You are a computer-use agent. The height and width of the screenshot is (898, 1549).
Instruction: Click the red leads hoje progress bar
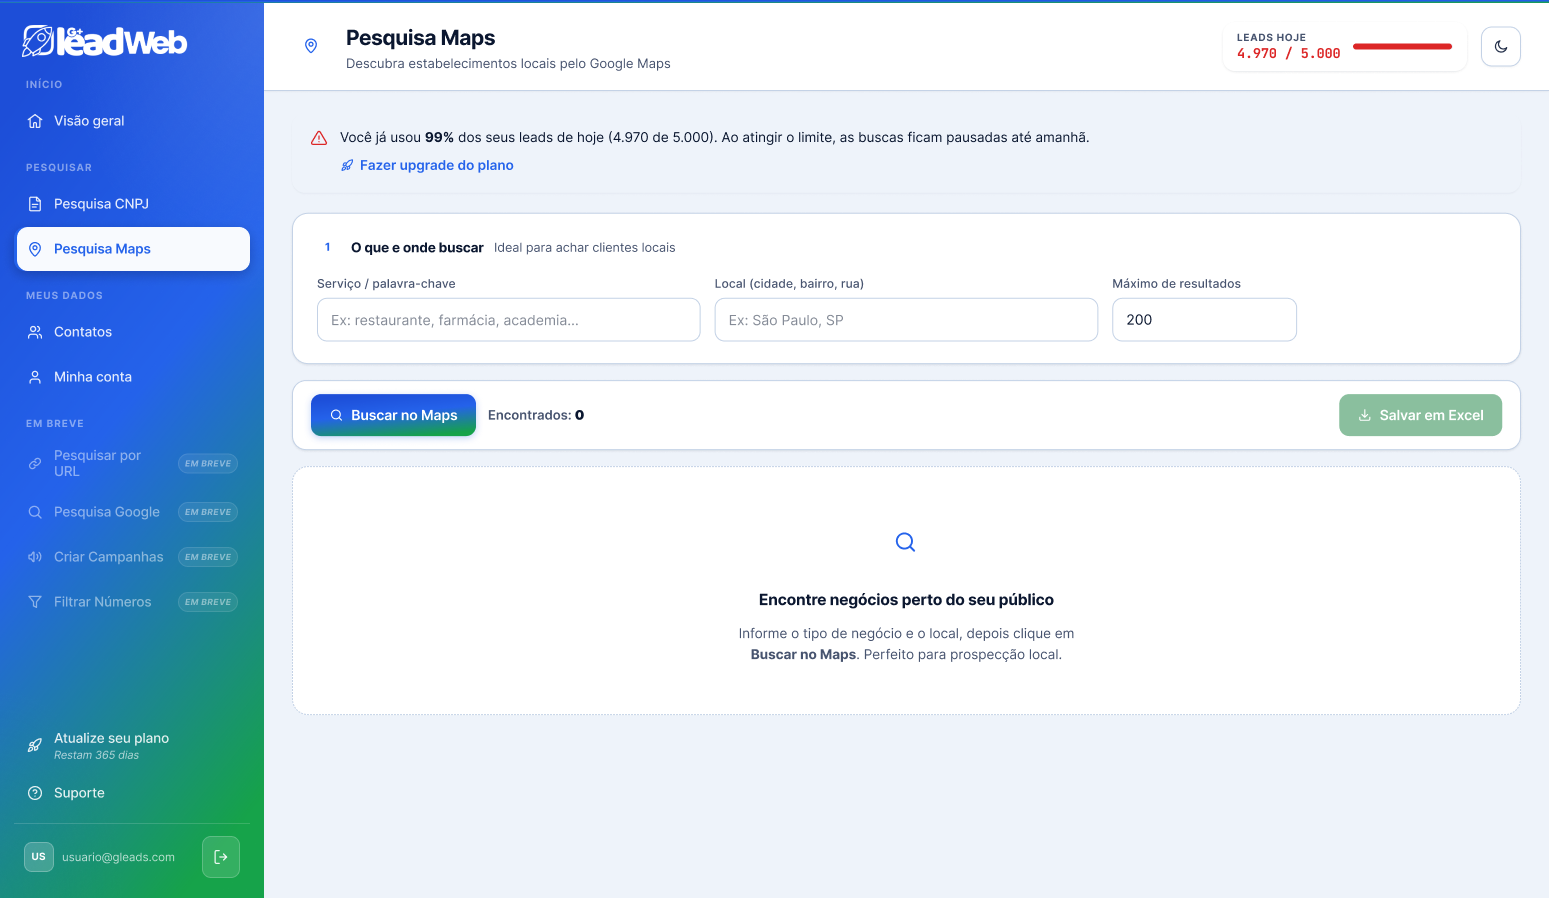click(1402, 46)
